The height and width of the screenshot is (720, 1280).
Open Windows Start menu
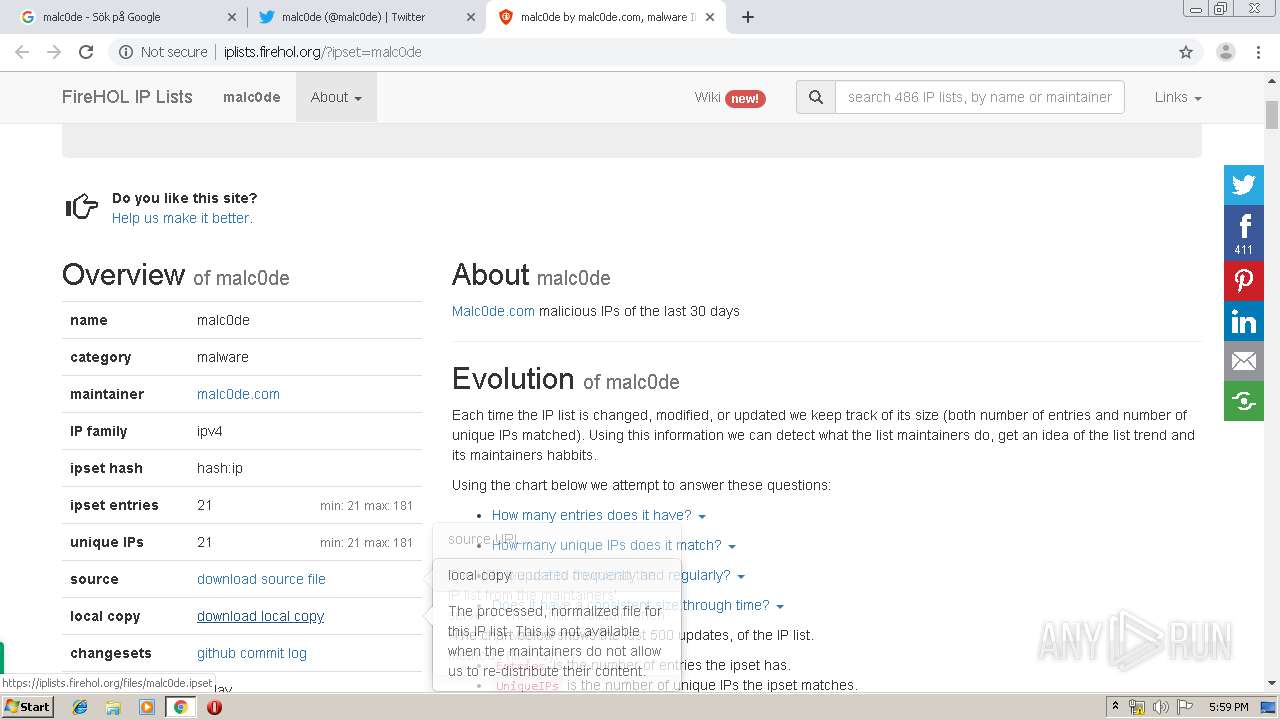tap(28, 707)
